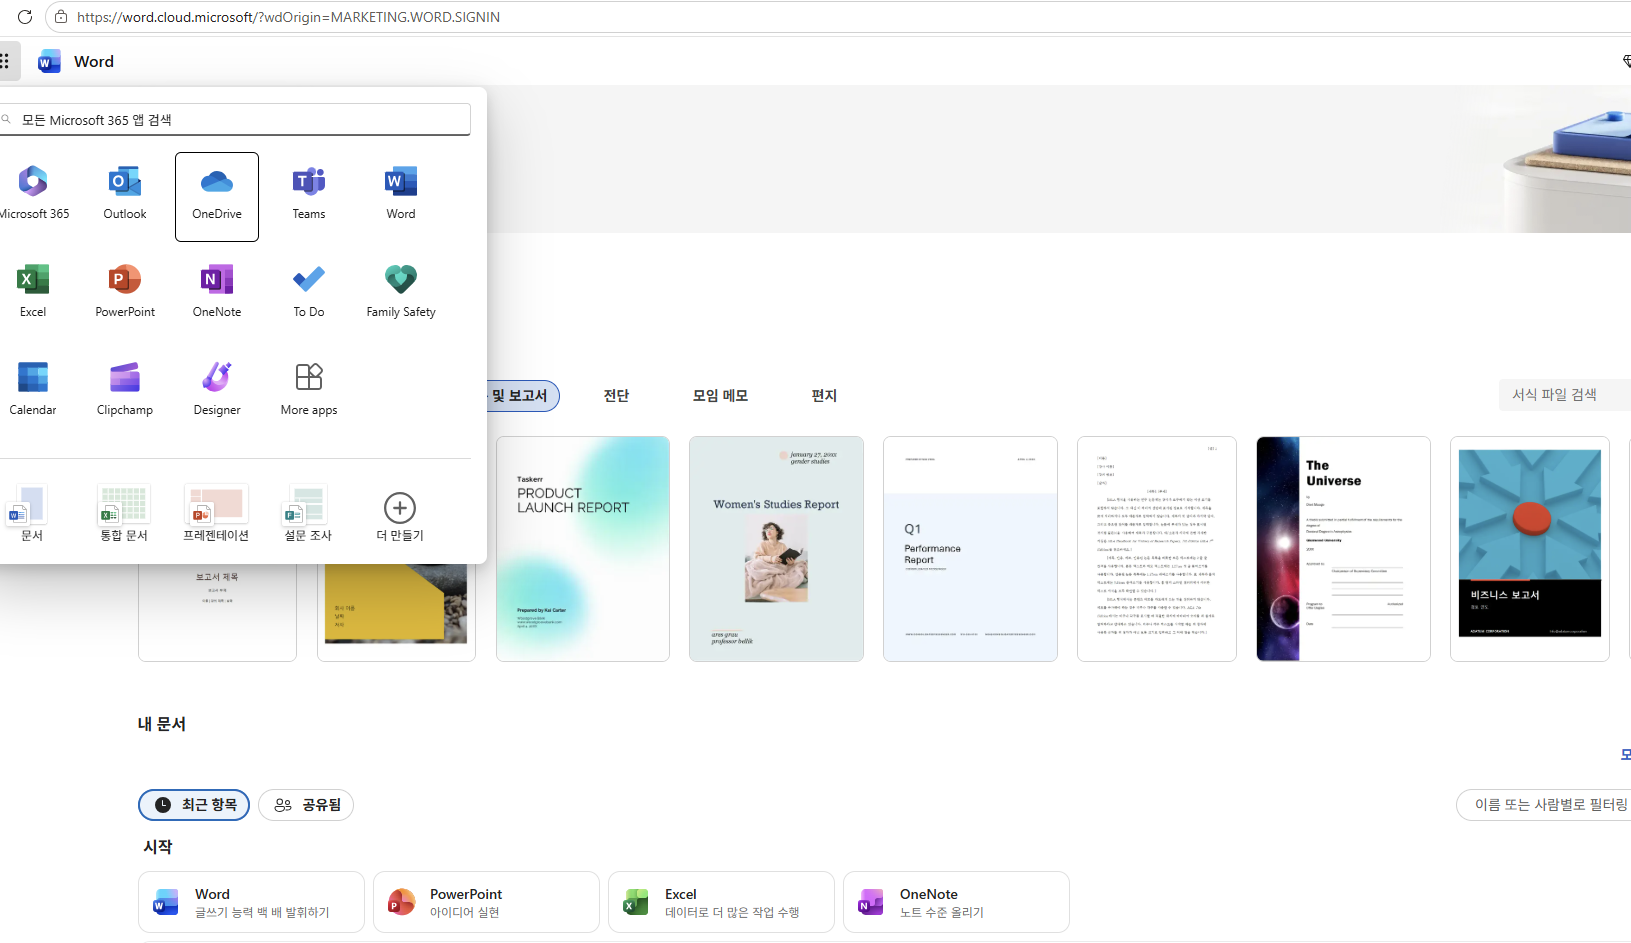The width and height of the screenshot is (1631, 943).
Task: Launch Outlook from the app launcher
Action: pyautogui.click(x=125, y=194)
